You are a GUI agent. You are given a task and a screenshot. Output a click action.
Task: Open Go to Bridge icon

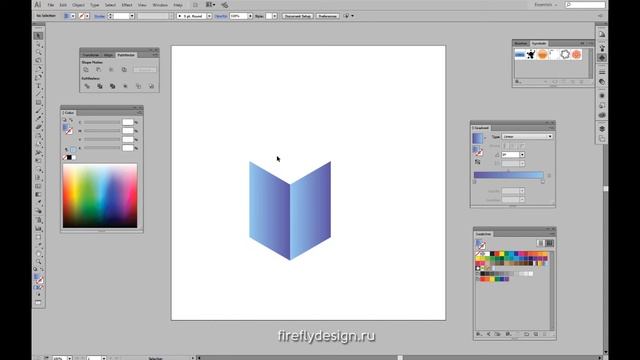pos(195,5)
